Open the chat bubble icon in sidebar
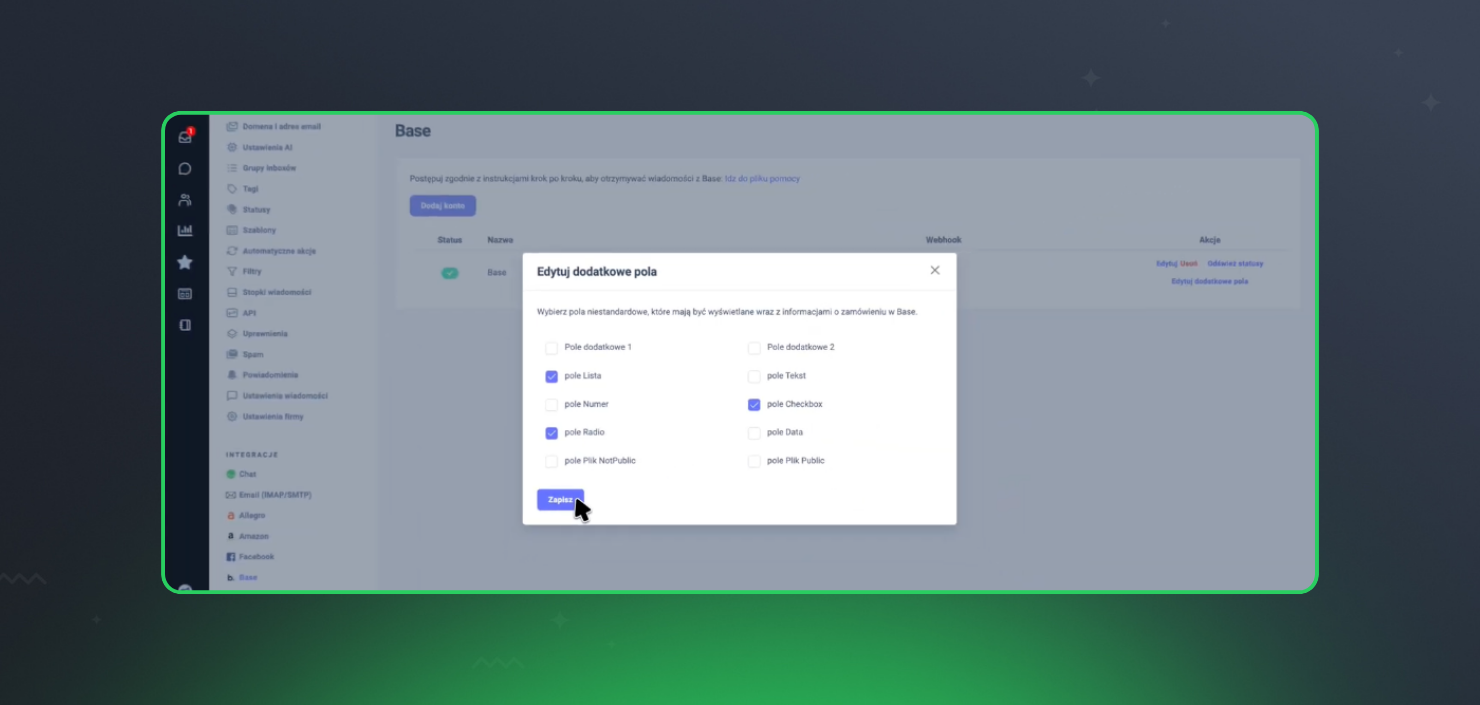The height and width of the screenshot is (705, 1480). coord(185,169)
